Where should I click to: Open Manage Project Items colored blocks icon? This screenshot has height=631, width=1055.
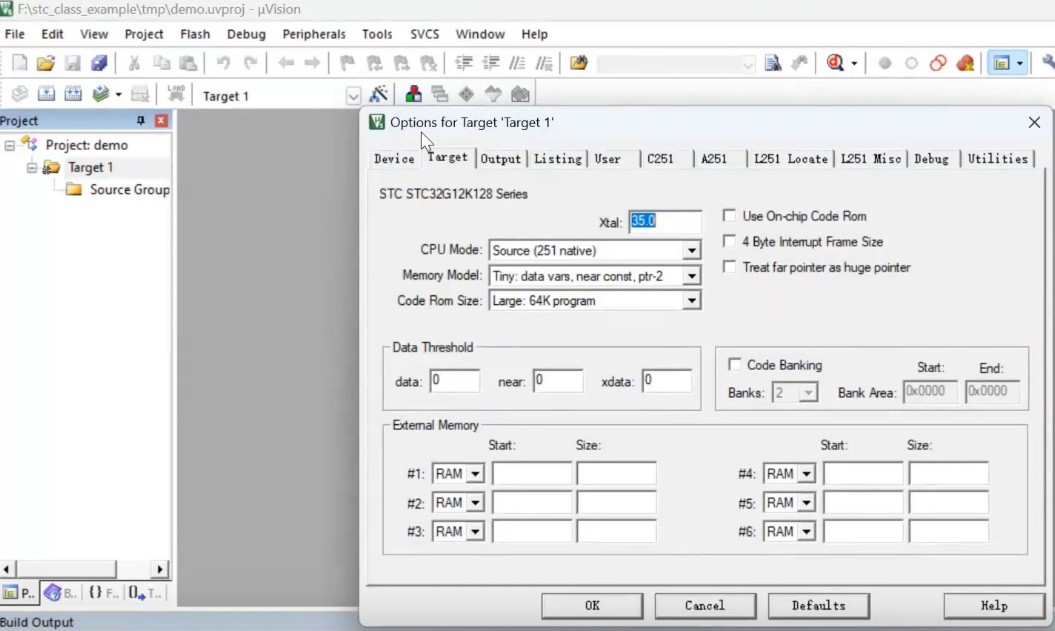click(413, 95)
